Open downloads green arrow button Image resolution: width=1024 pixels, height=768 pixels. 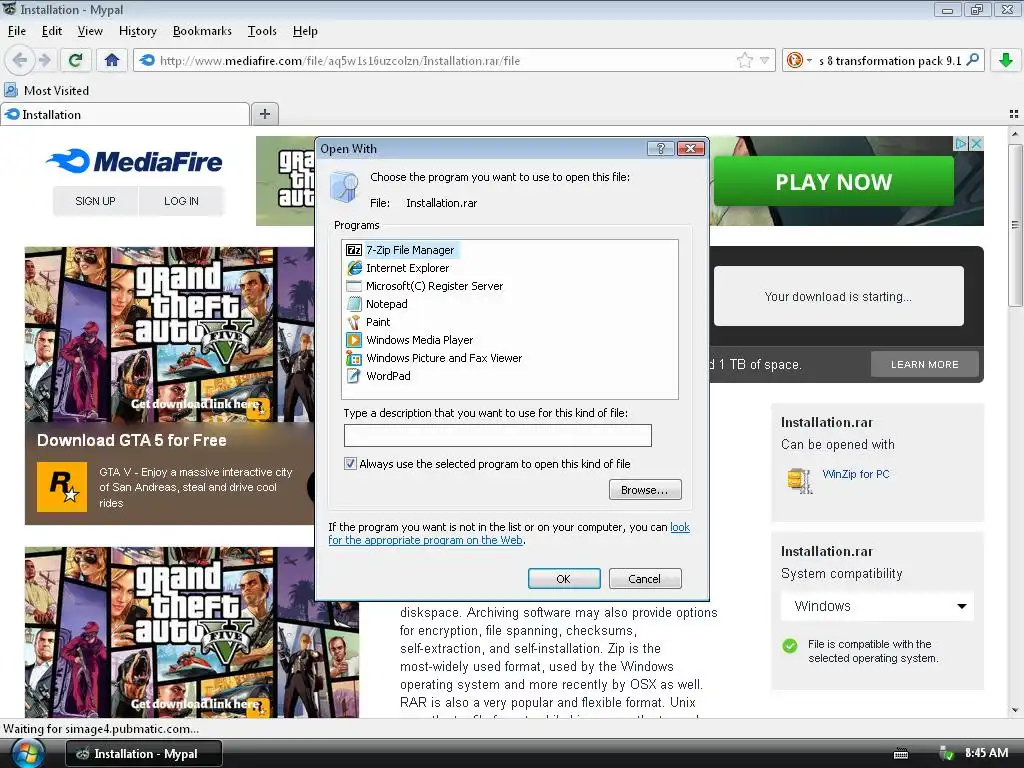(x=1006, y=60)
